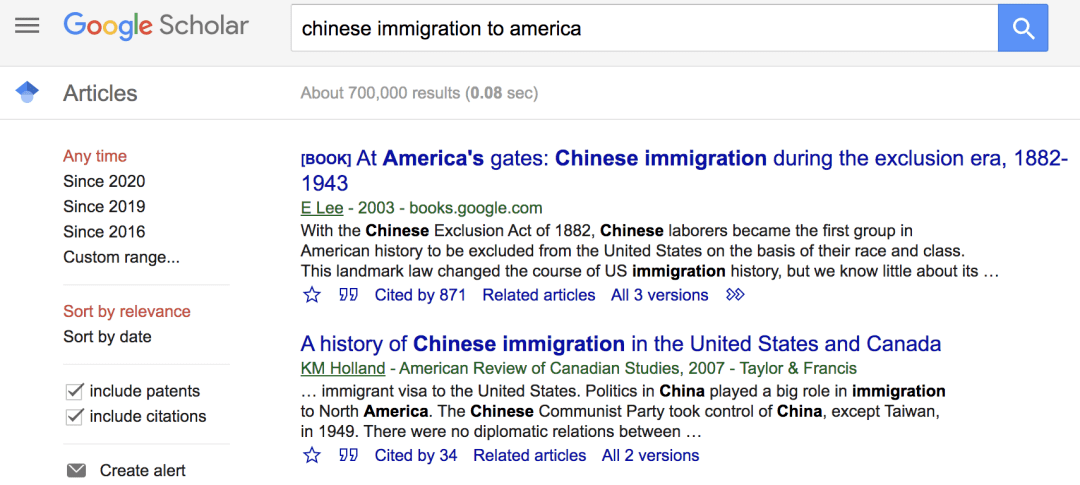The height and width of the screenshot is (485, 1080).
Task: Open cite dialog for KM Holland article
Action: click(348, 455)
